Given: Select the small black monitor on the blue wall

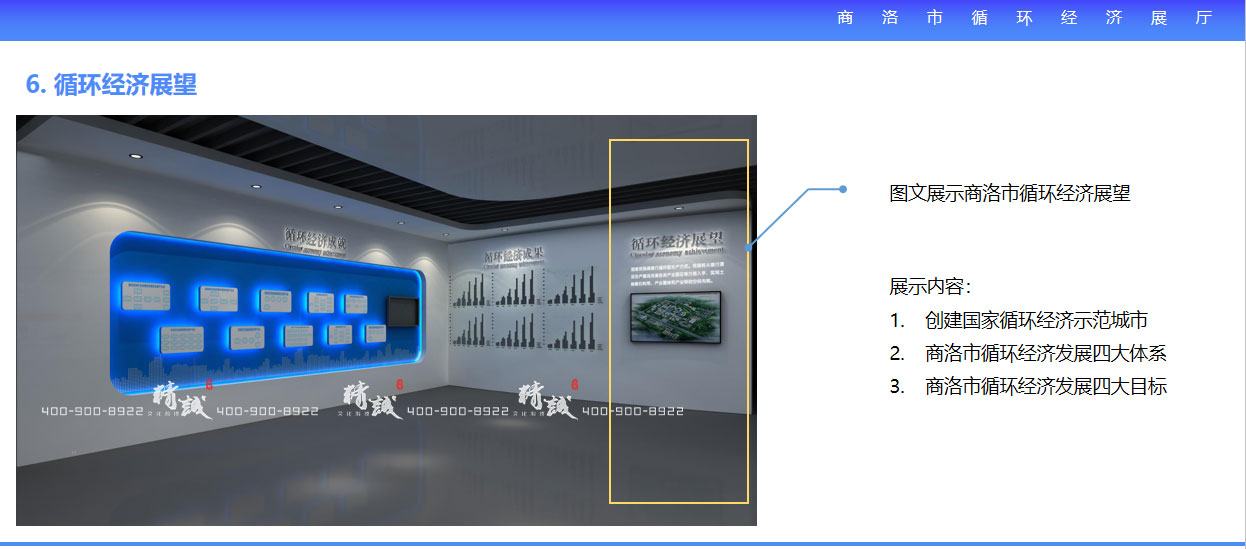Looking at the screenshot, I should (403, 311).
